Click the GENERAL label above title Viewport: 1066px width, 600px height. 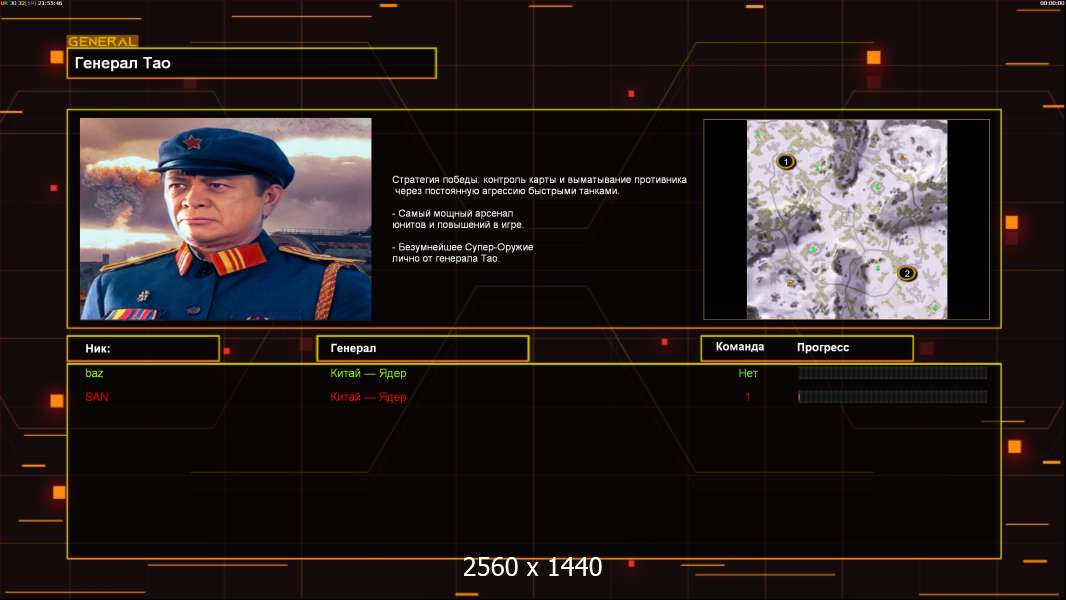[x=102, y=41]
